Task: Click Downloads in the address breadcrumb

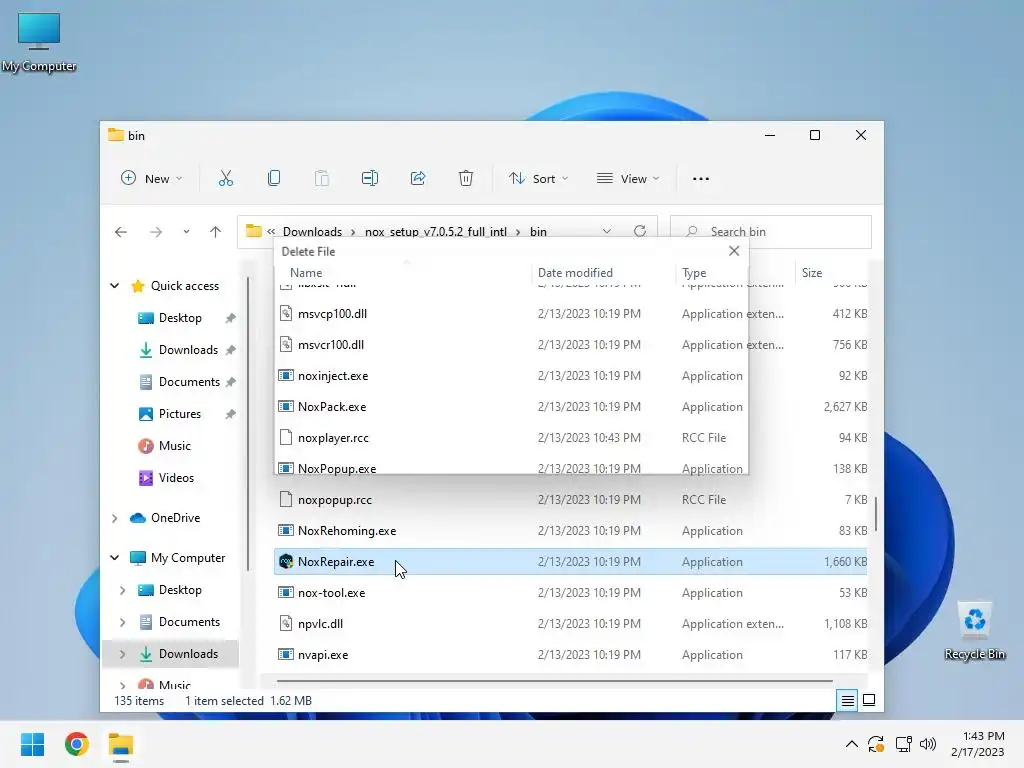Action: [312, 232]
